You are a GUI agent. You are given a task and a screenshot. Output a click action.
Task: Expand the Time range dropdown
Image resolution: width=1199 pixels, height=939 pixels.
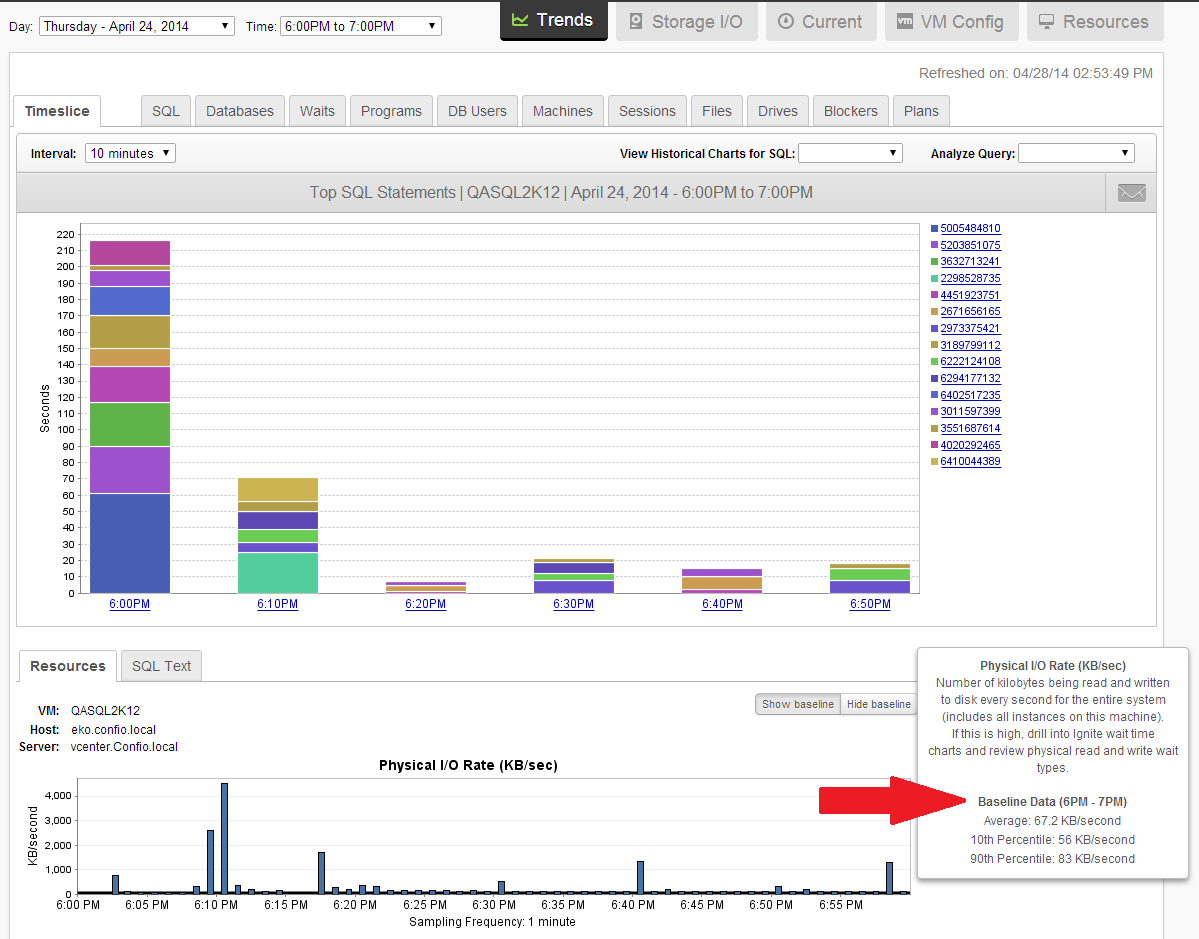pos(361,26)
